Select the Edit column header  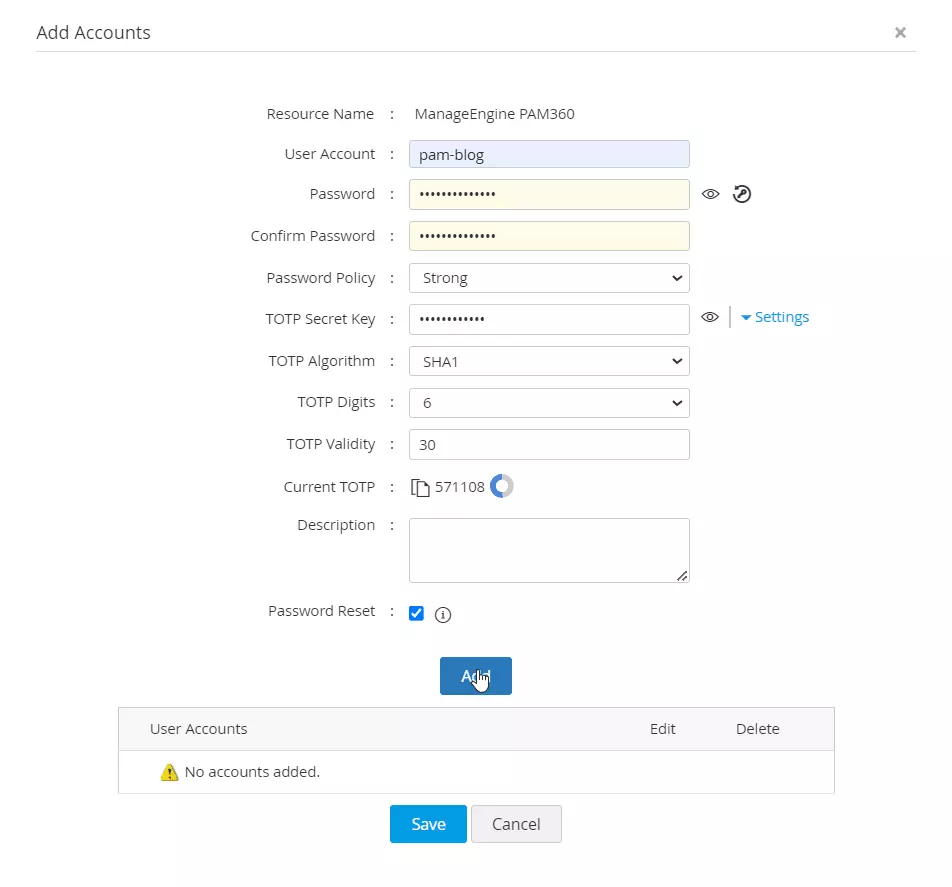tap(662, 729)
